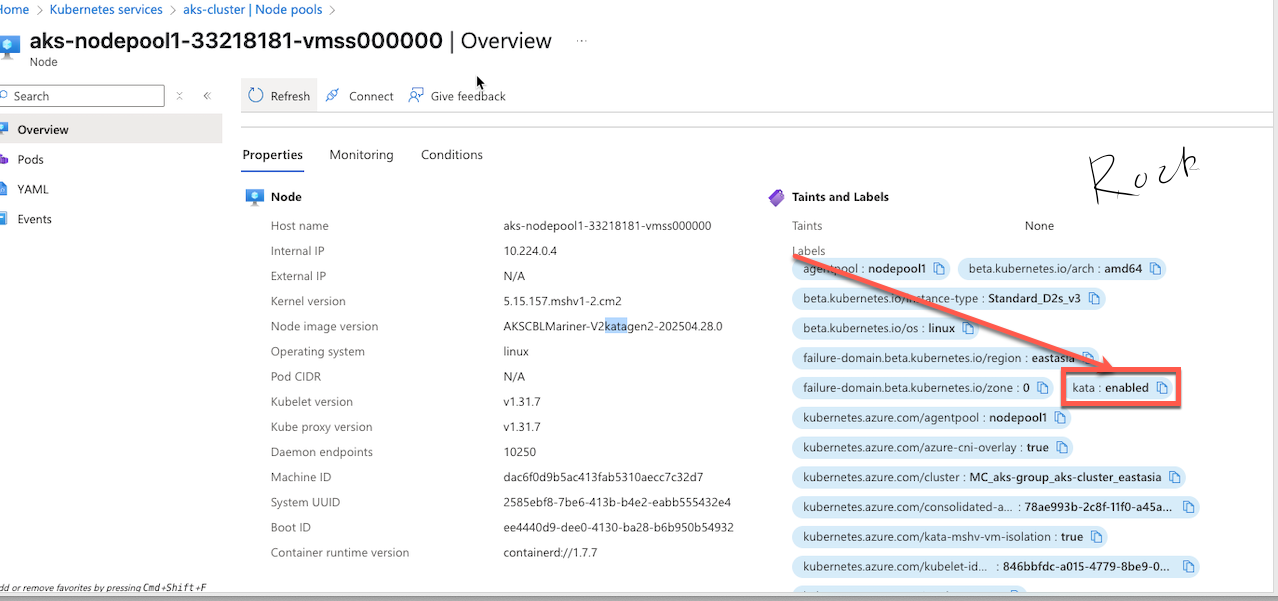Click the Connect plug icon
This screenshot has height=601, width=1278.
point(333,96)
